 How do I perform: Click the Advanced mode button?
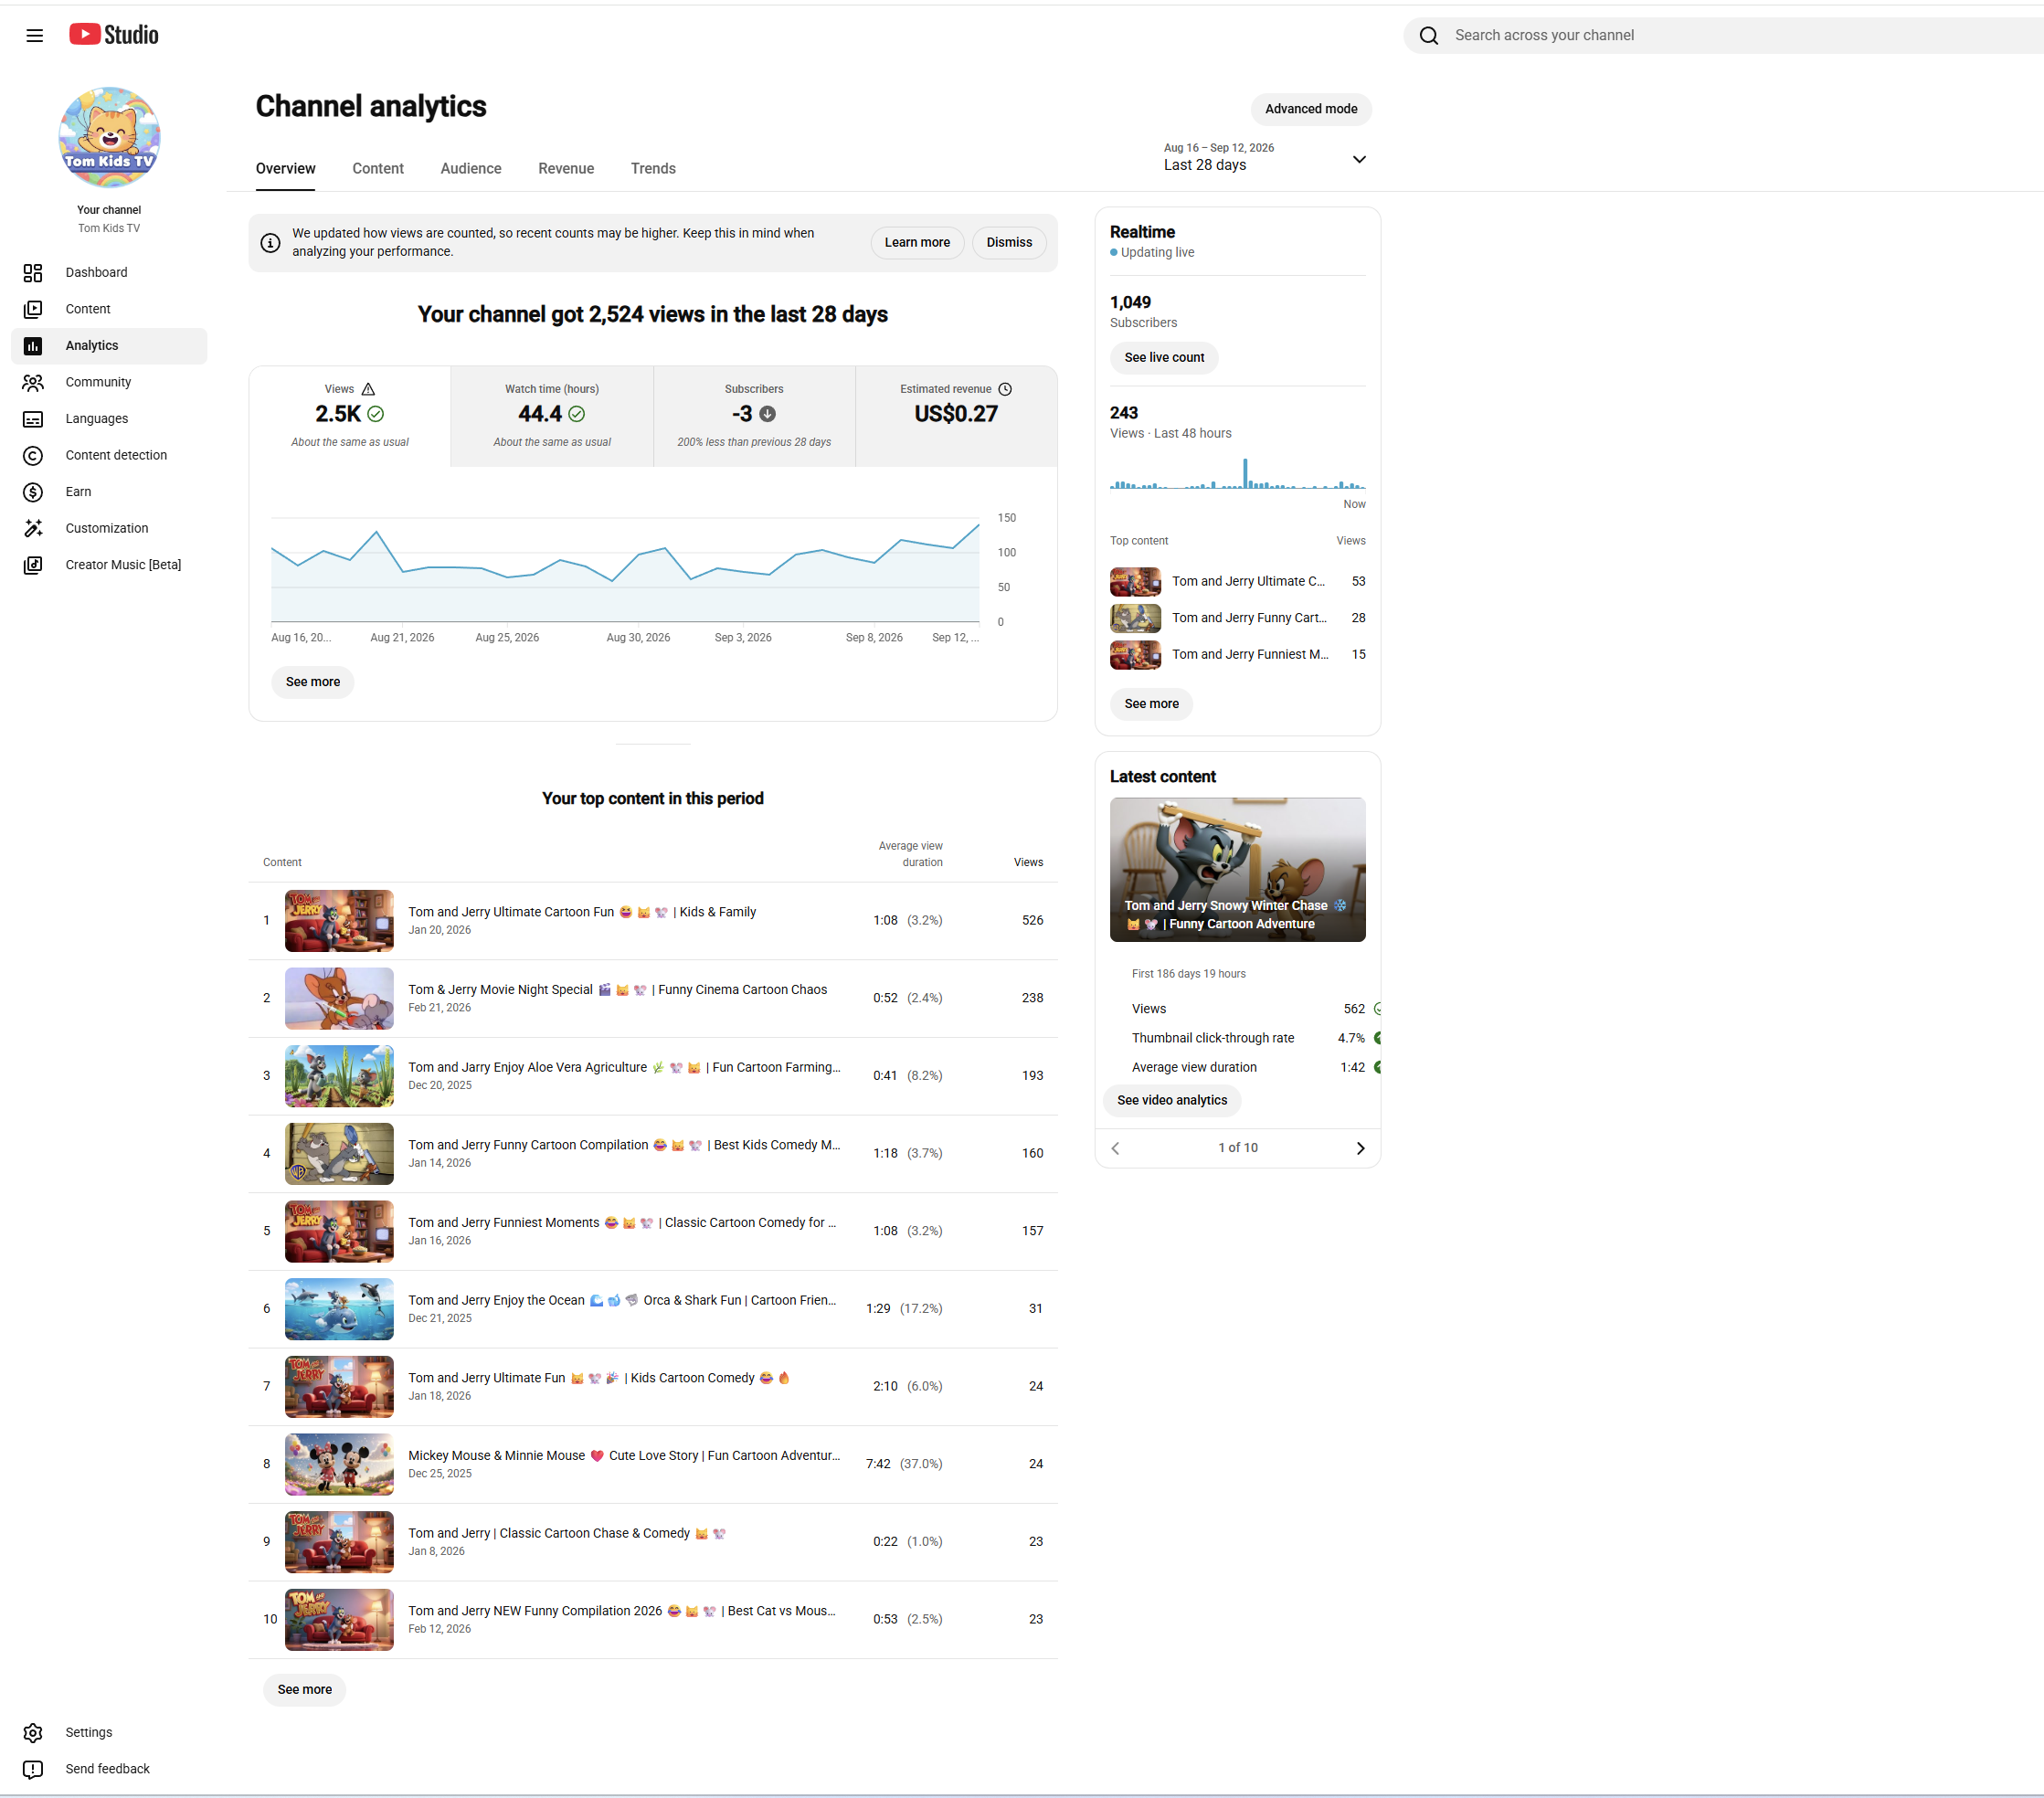(1311, 109)
